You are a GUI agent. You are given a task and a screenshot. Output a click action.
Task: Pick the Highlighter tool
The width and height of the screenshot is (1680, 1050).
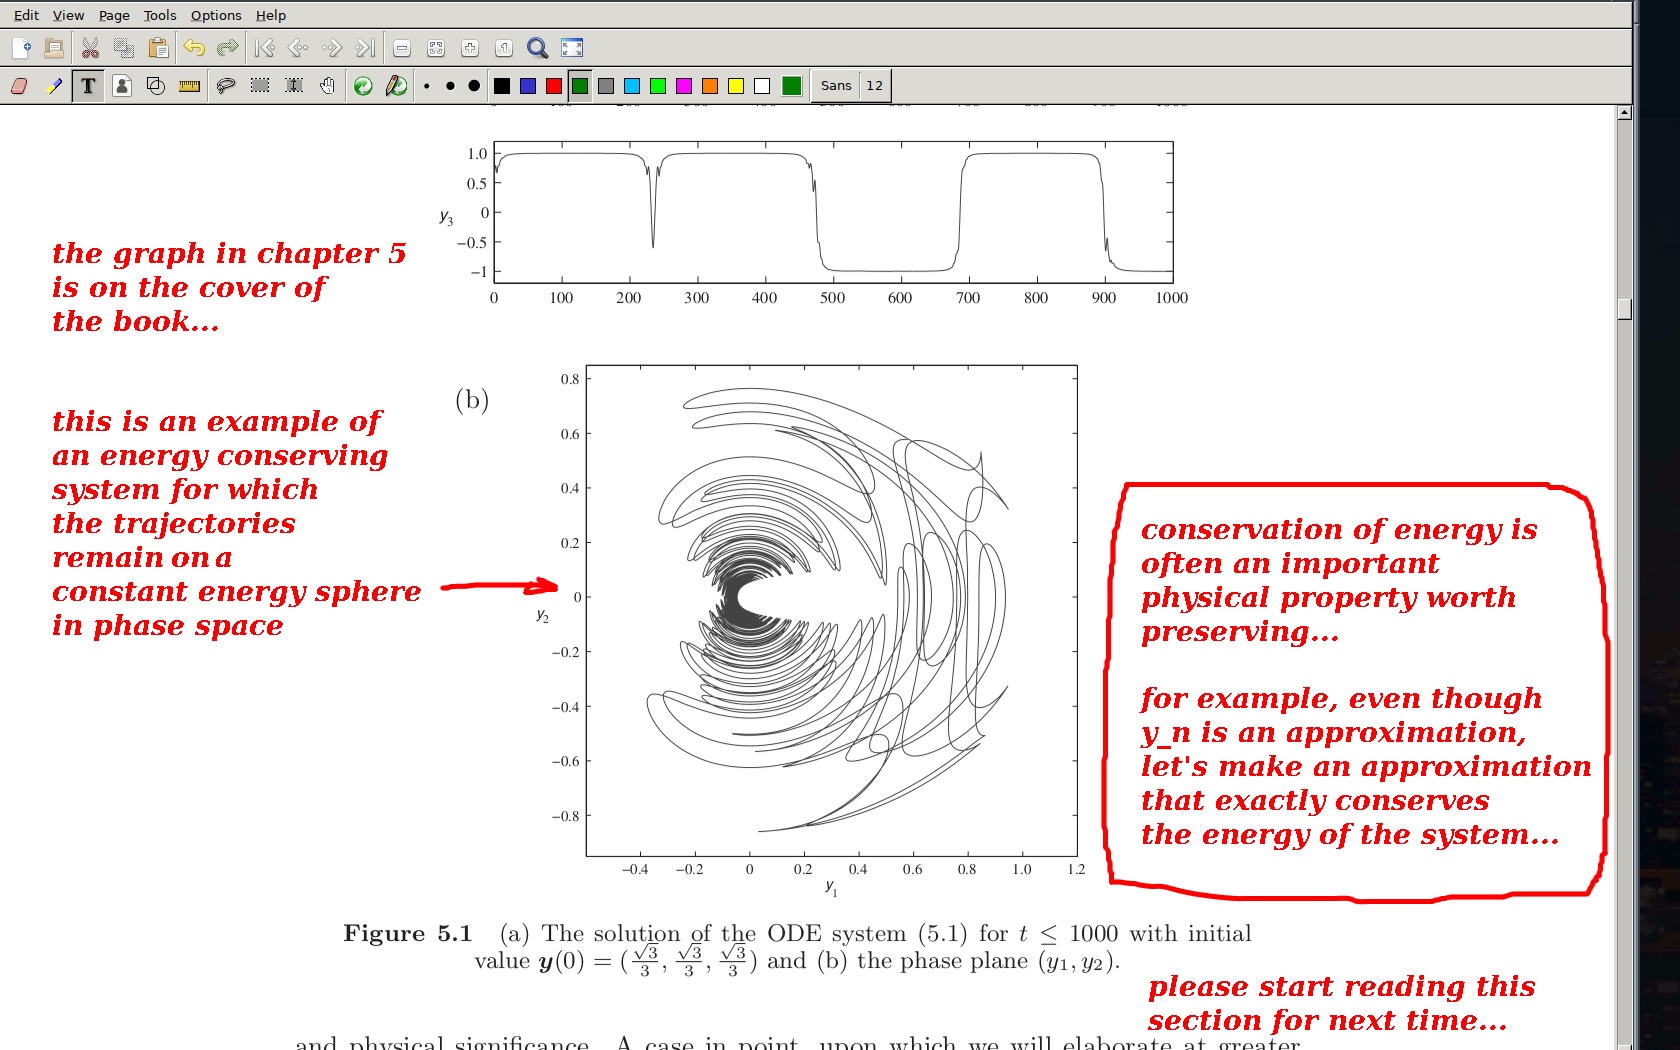54,86
